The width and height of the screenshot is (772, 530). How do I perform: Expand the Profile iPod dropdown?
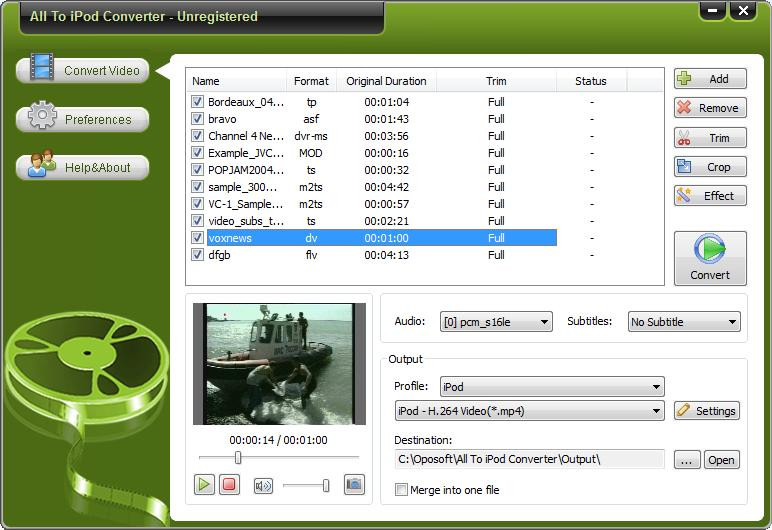point(552,387)
